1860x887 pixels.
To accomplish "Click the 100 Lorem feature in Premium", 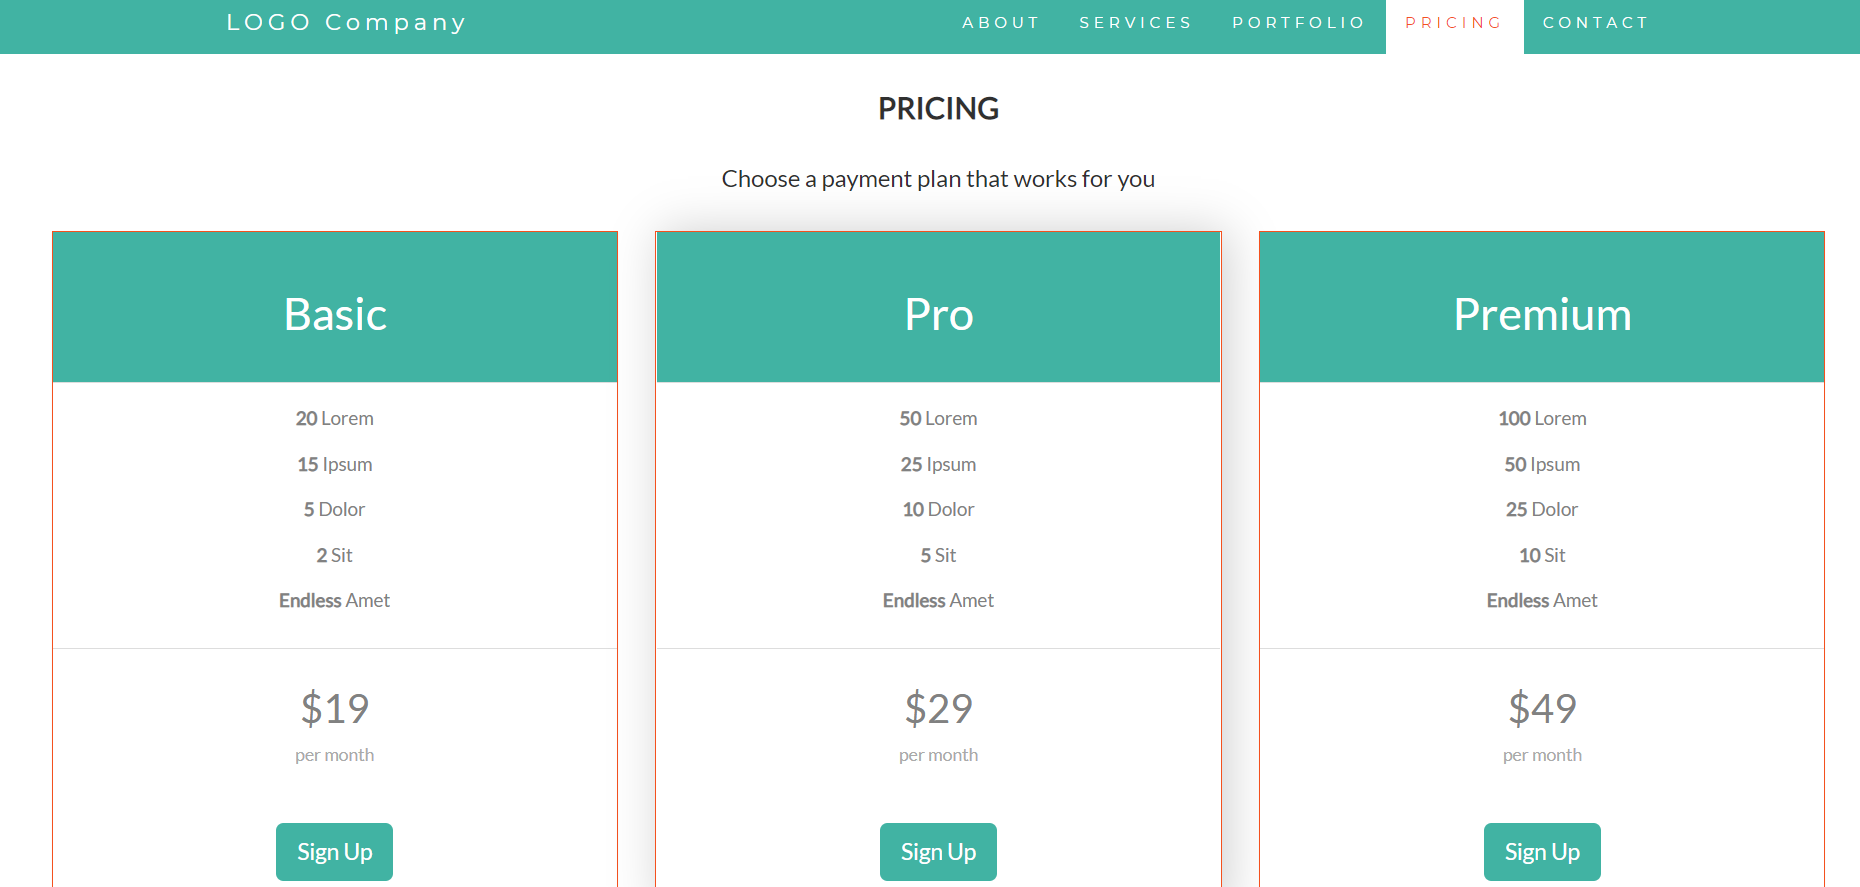I will pos(1542,418).
